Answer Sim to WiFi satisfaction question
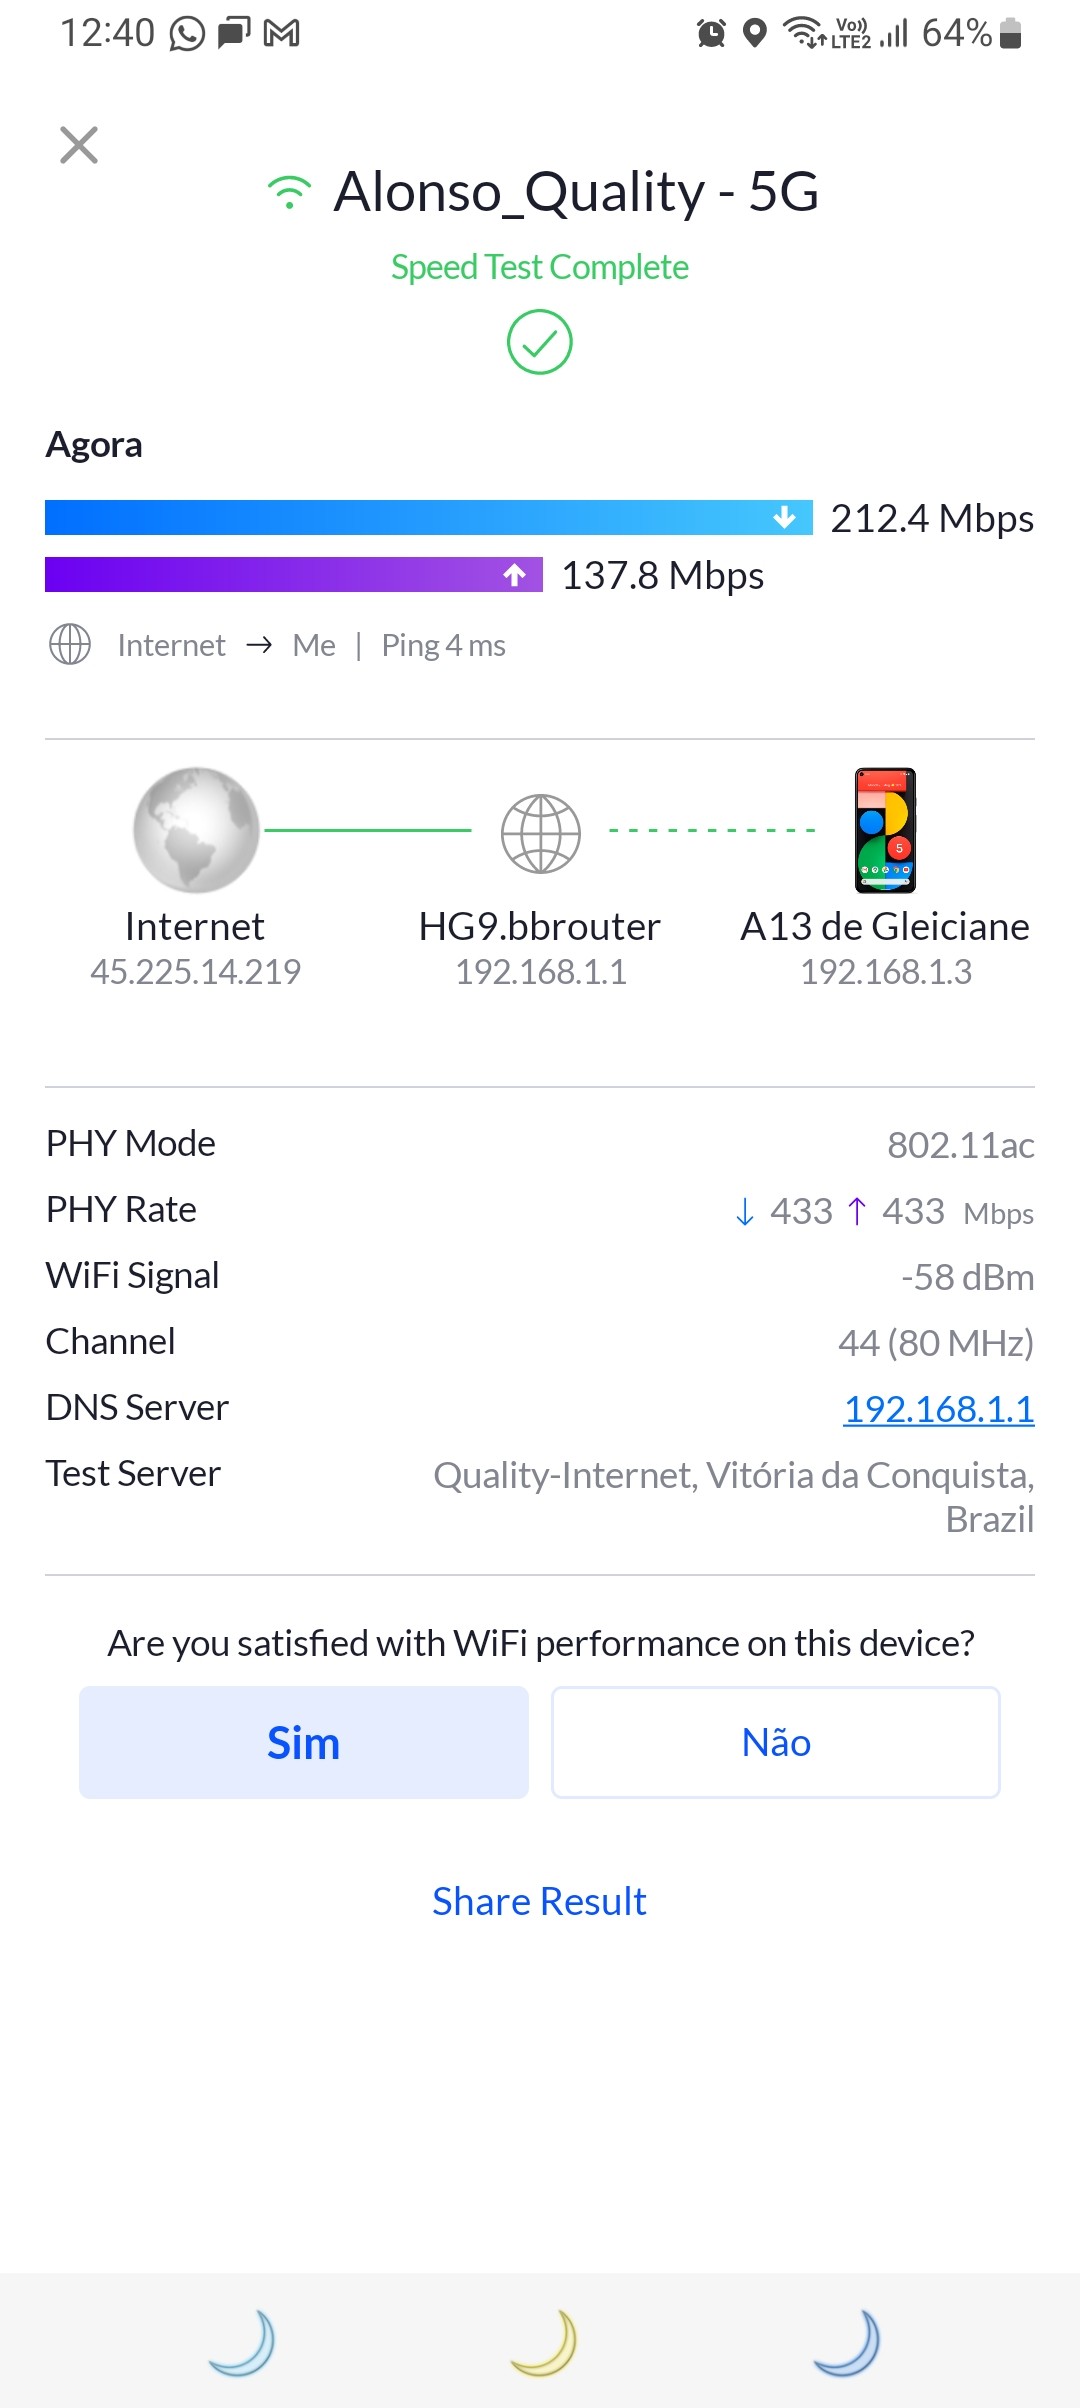The width and height of the screenshot is (1080, 2408). click(304, 1743)
